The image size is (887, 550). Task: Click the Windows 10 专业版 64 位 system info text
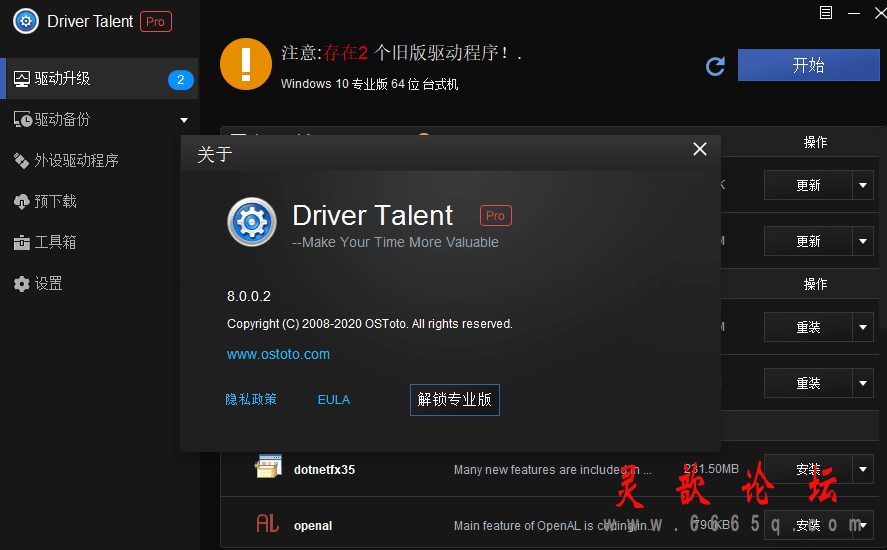(369, 84)
